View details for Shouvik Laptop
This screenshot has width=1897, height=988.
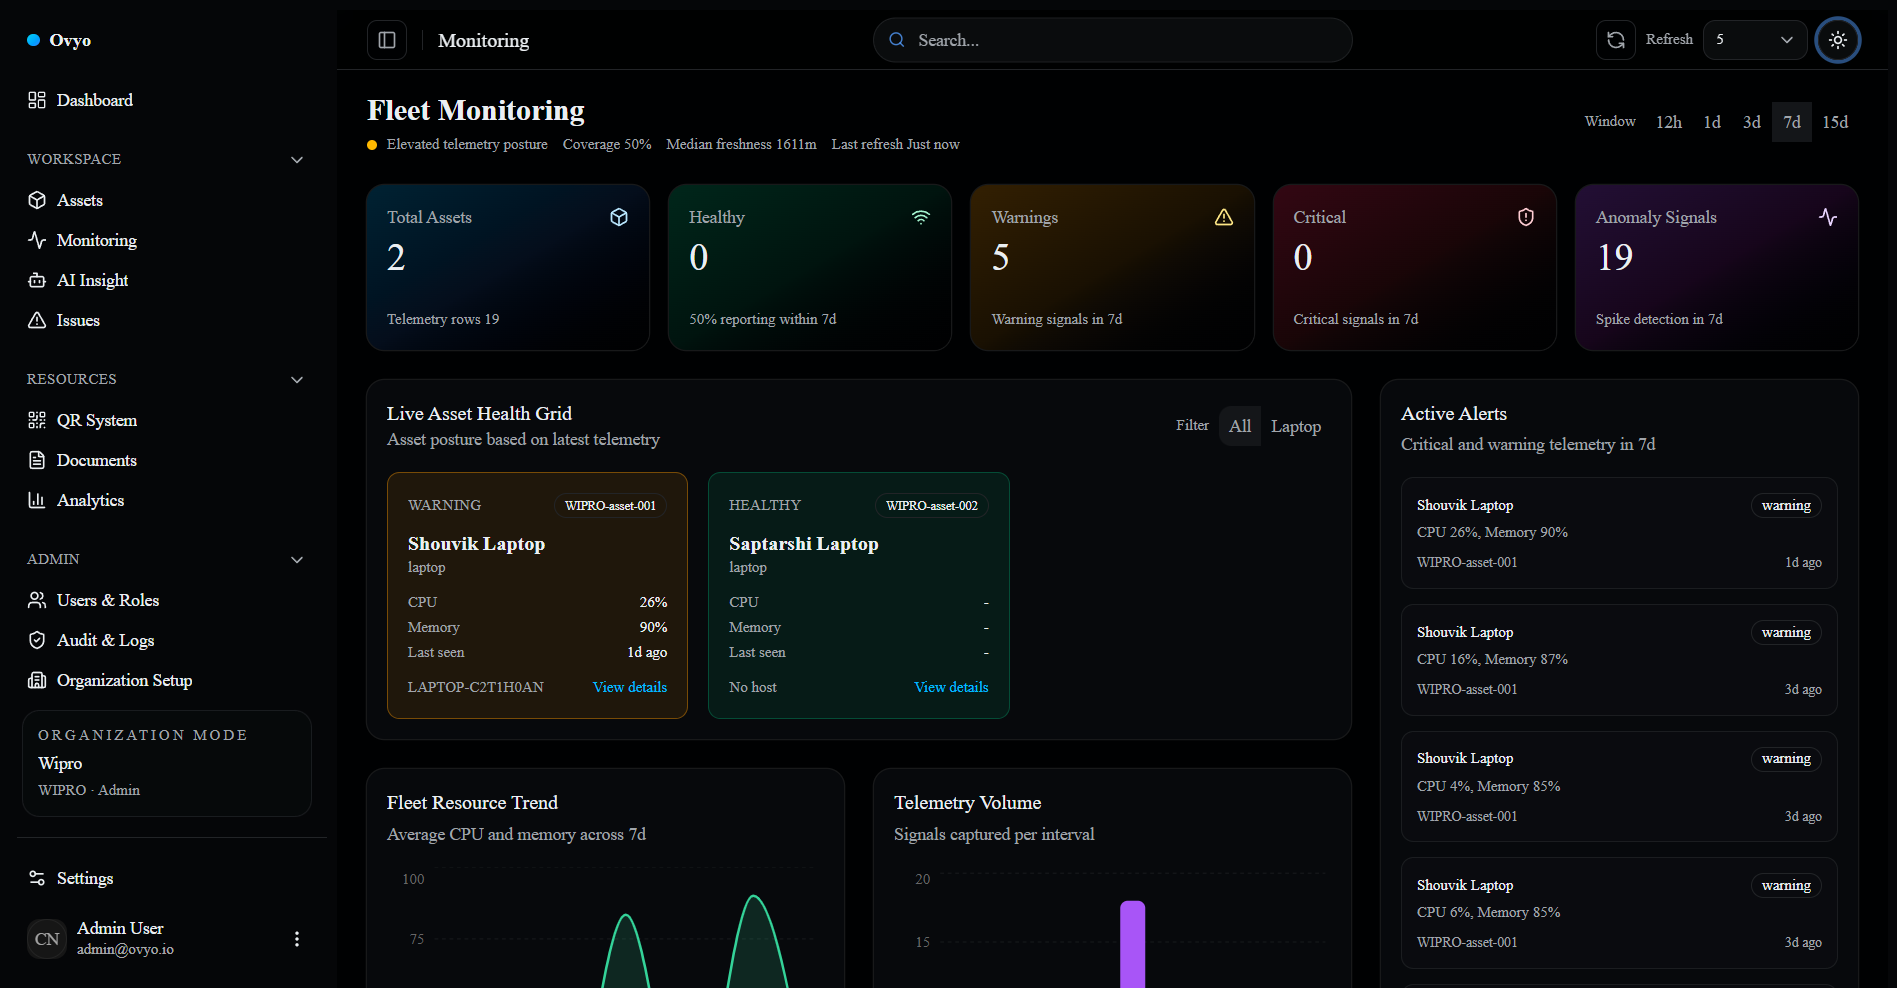click(x=630, y=687)
